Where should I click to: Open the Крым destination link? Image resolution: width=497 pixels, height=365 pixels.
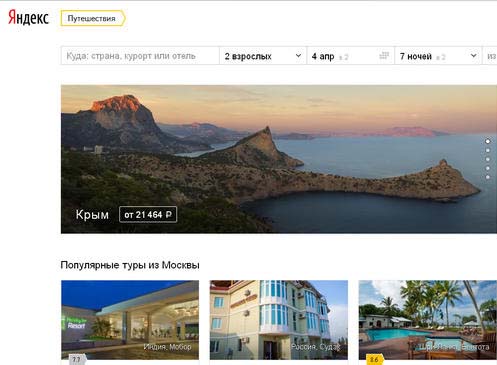(92, 214)
